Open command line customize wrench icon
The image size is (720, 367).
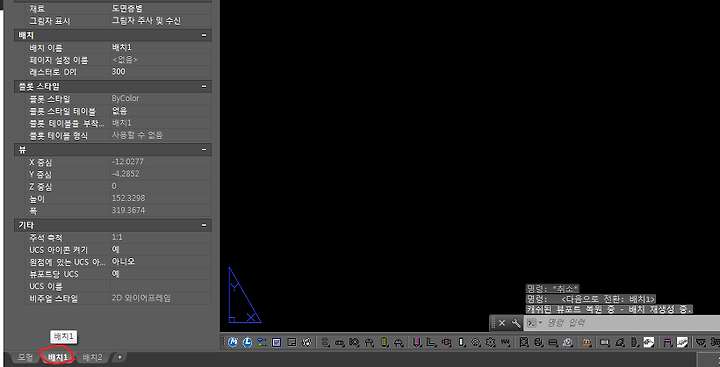[516, 323]
